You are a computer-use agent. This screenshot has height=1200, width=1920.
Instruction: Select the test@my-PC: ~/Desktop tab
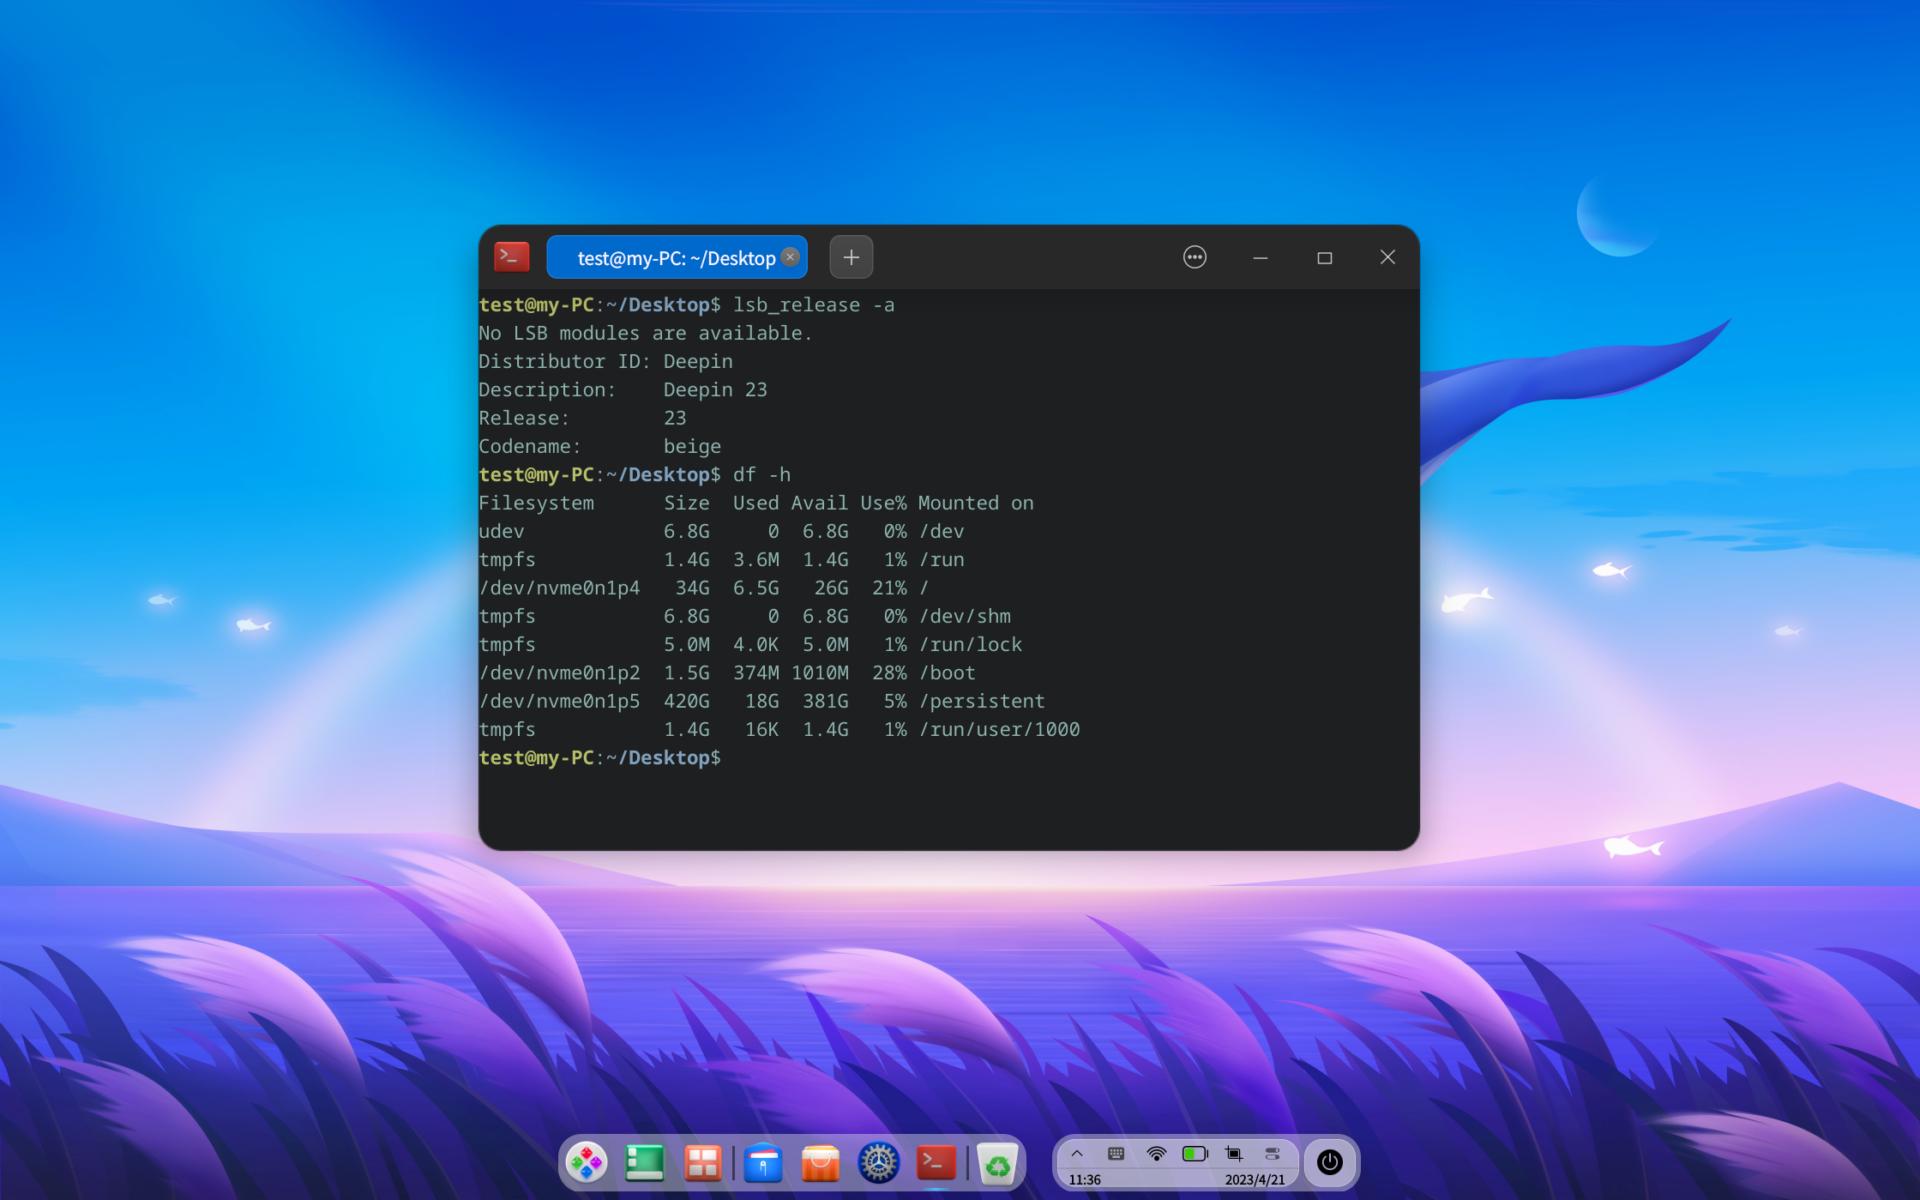668,257
